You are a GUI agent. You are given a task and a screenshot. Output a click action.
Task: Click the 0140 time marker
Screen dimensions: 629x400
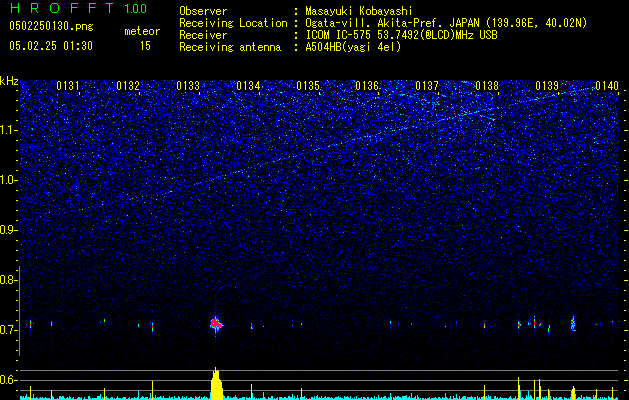click(607, 85)
